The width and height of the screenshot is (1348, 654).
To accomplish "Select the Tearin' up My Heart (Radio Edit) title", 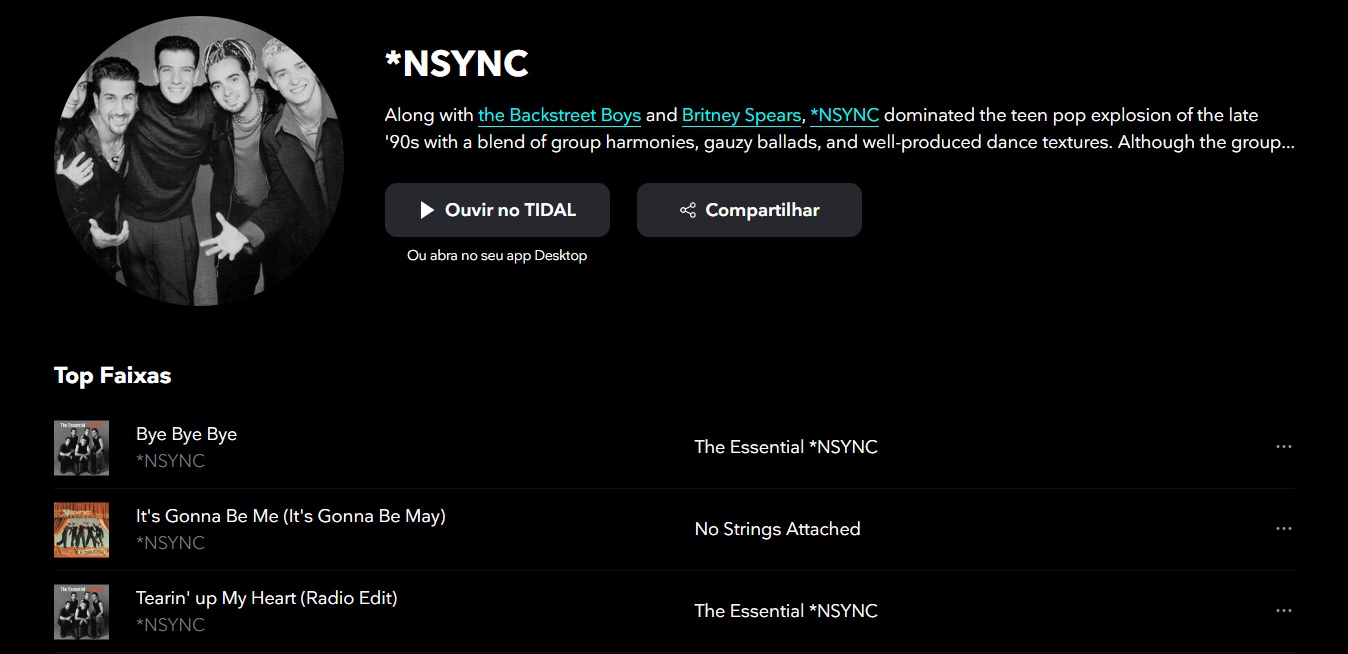I will click(266, 598).
